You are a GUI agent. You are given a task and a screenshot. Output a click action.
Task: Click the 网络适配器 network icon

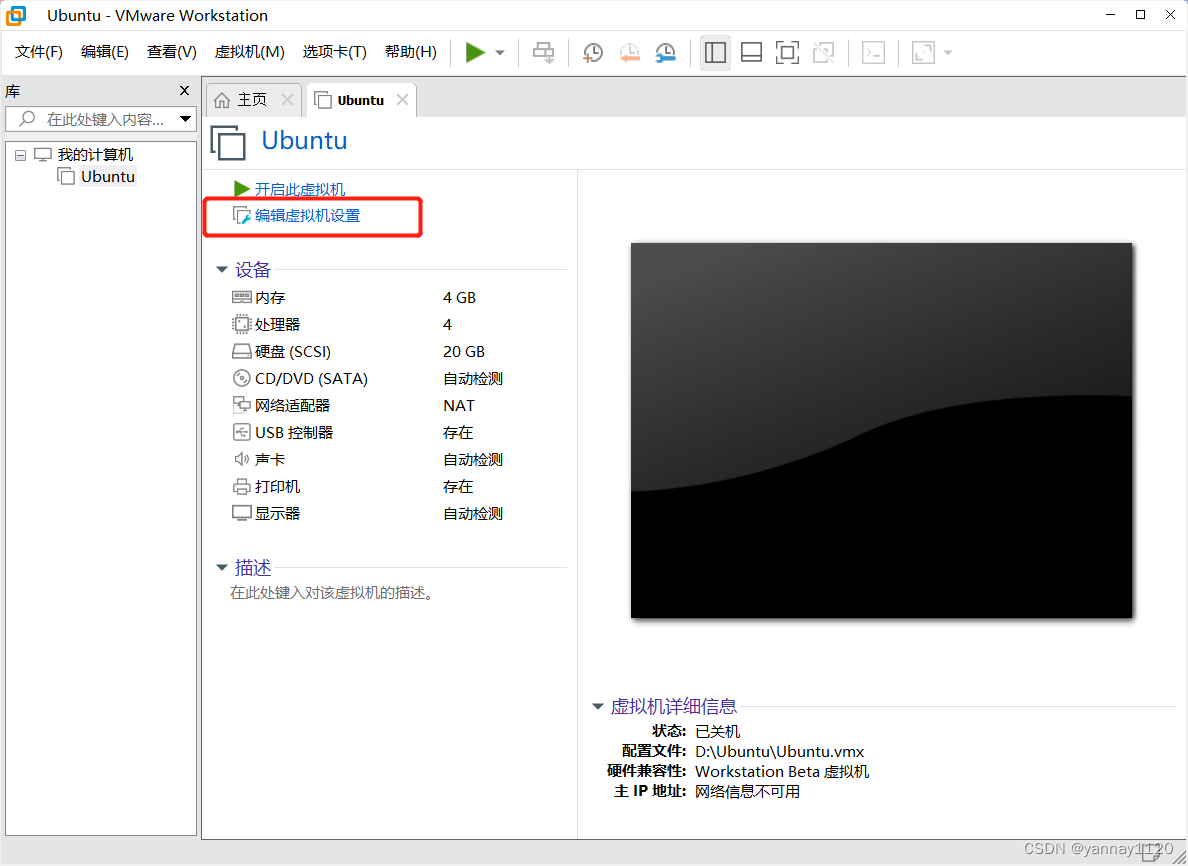coord(241,405)
